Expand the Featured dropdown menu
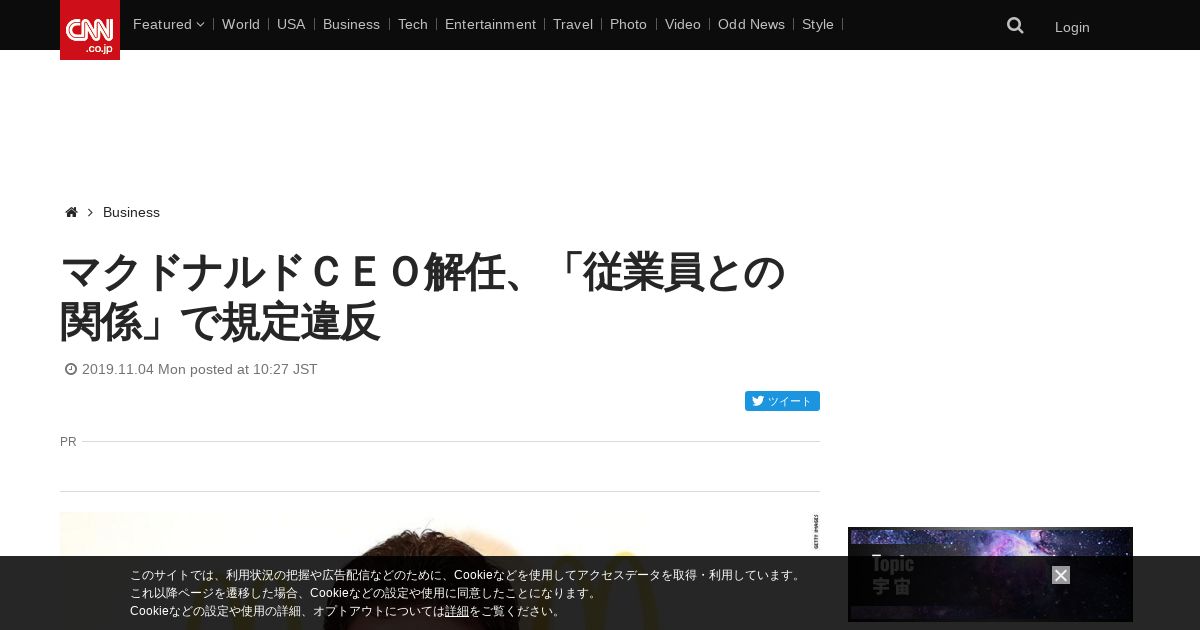Image resolution: width=1200 pixels, height=630 pixels. pos(168,24)
